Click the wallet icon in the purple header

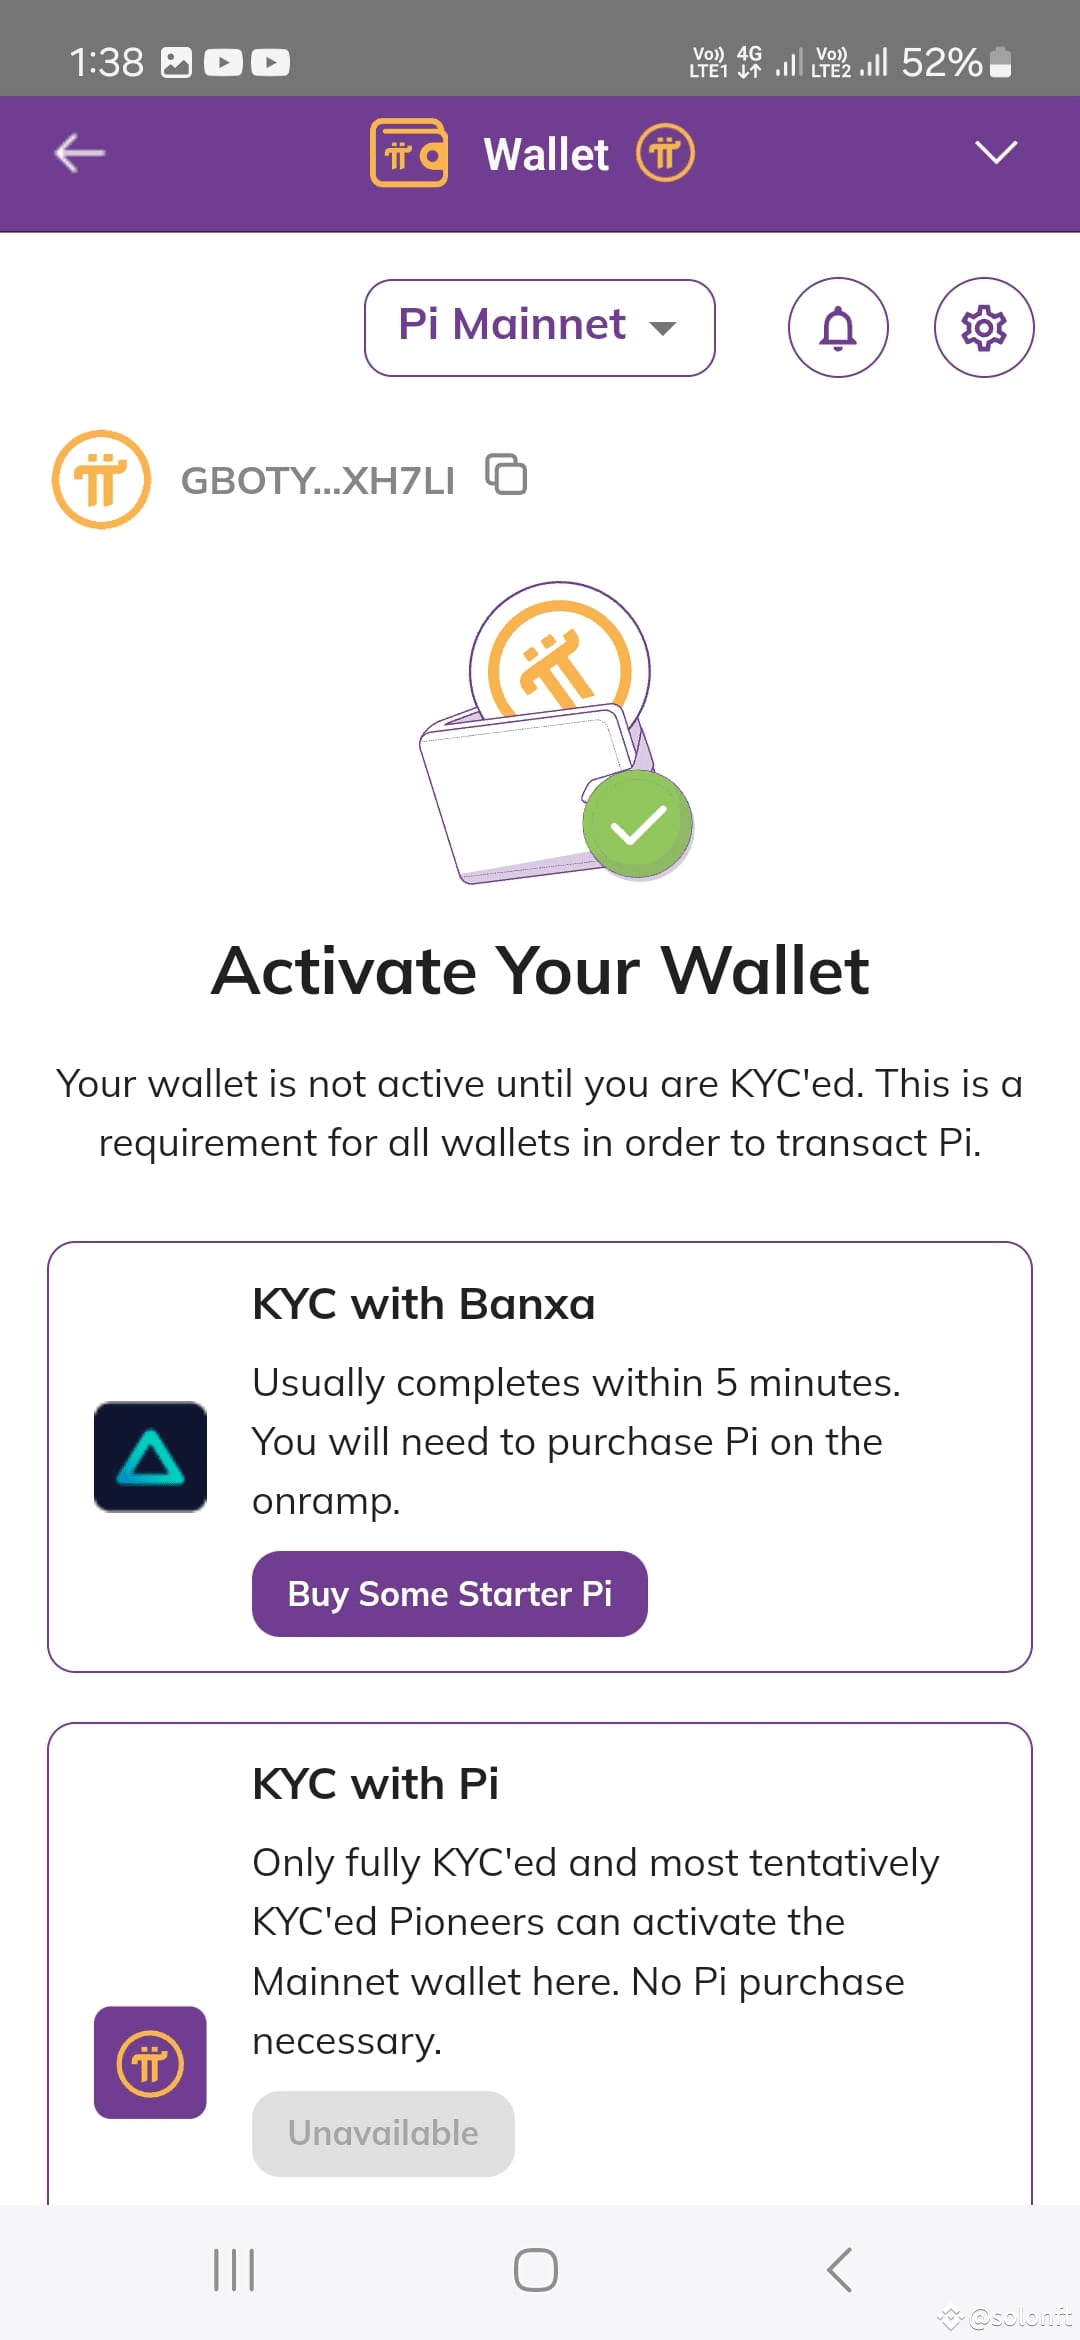coord(407,153)
